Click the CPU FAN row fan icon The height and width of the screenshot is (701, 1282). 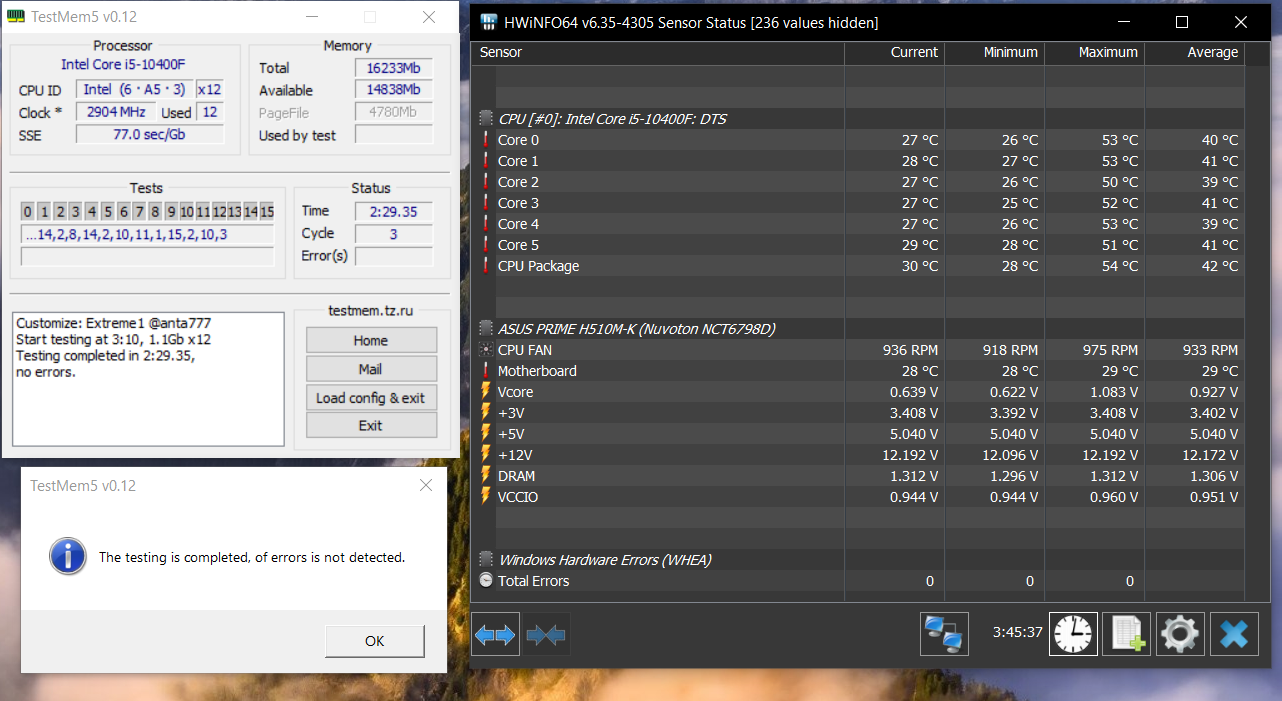point(486,350)
